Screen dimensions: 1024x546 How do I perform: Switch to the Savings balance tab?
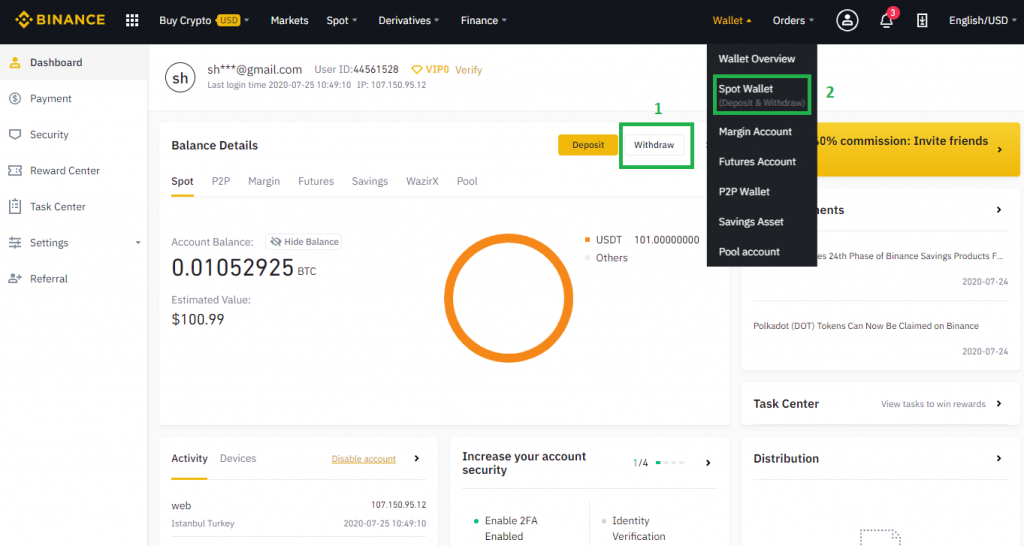tap(370, 181)
